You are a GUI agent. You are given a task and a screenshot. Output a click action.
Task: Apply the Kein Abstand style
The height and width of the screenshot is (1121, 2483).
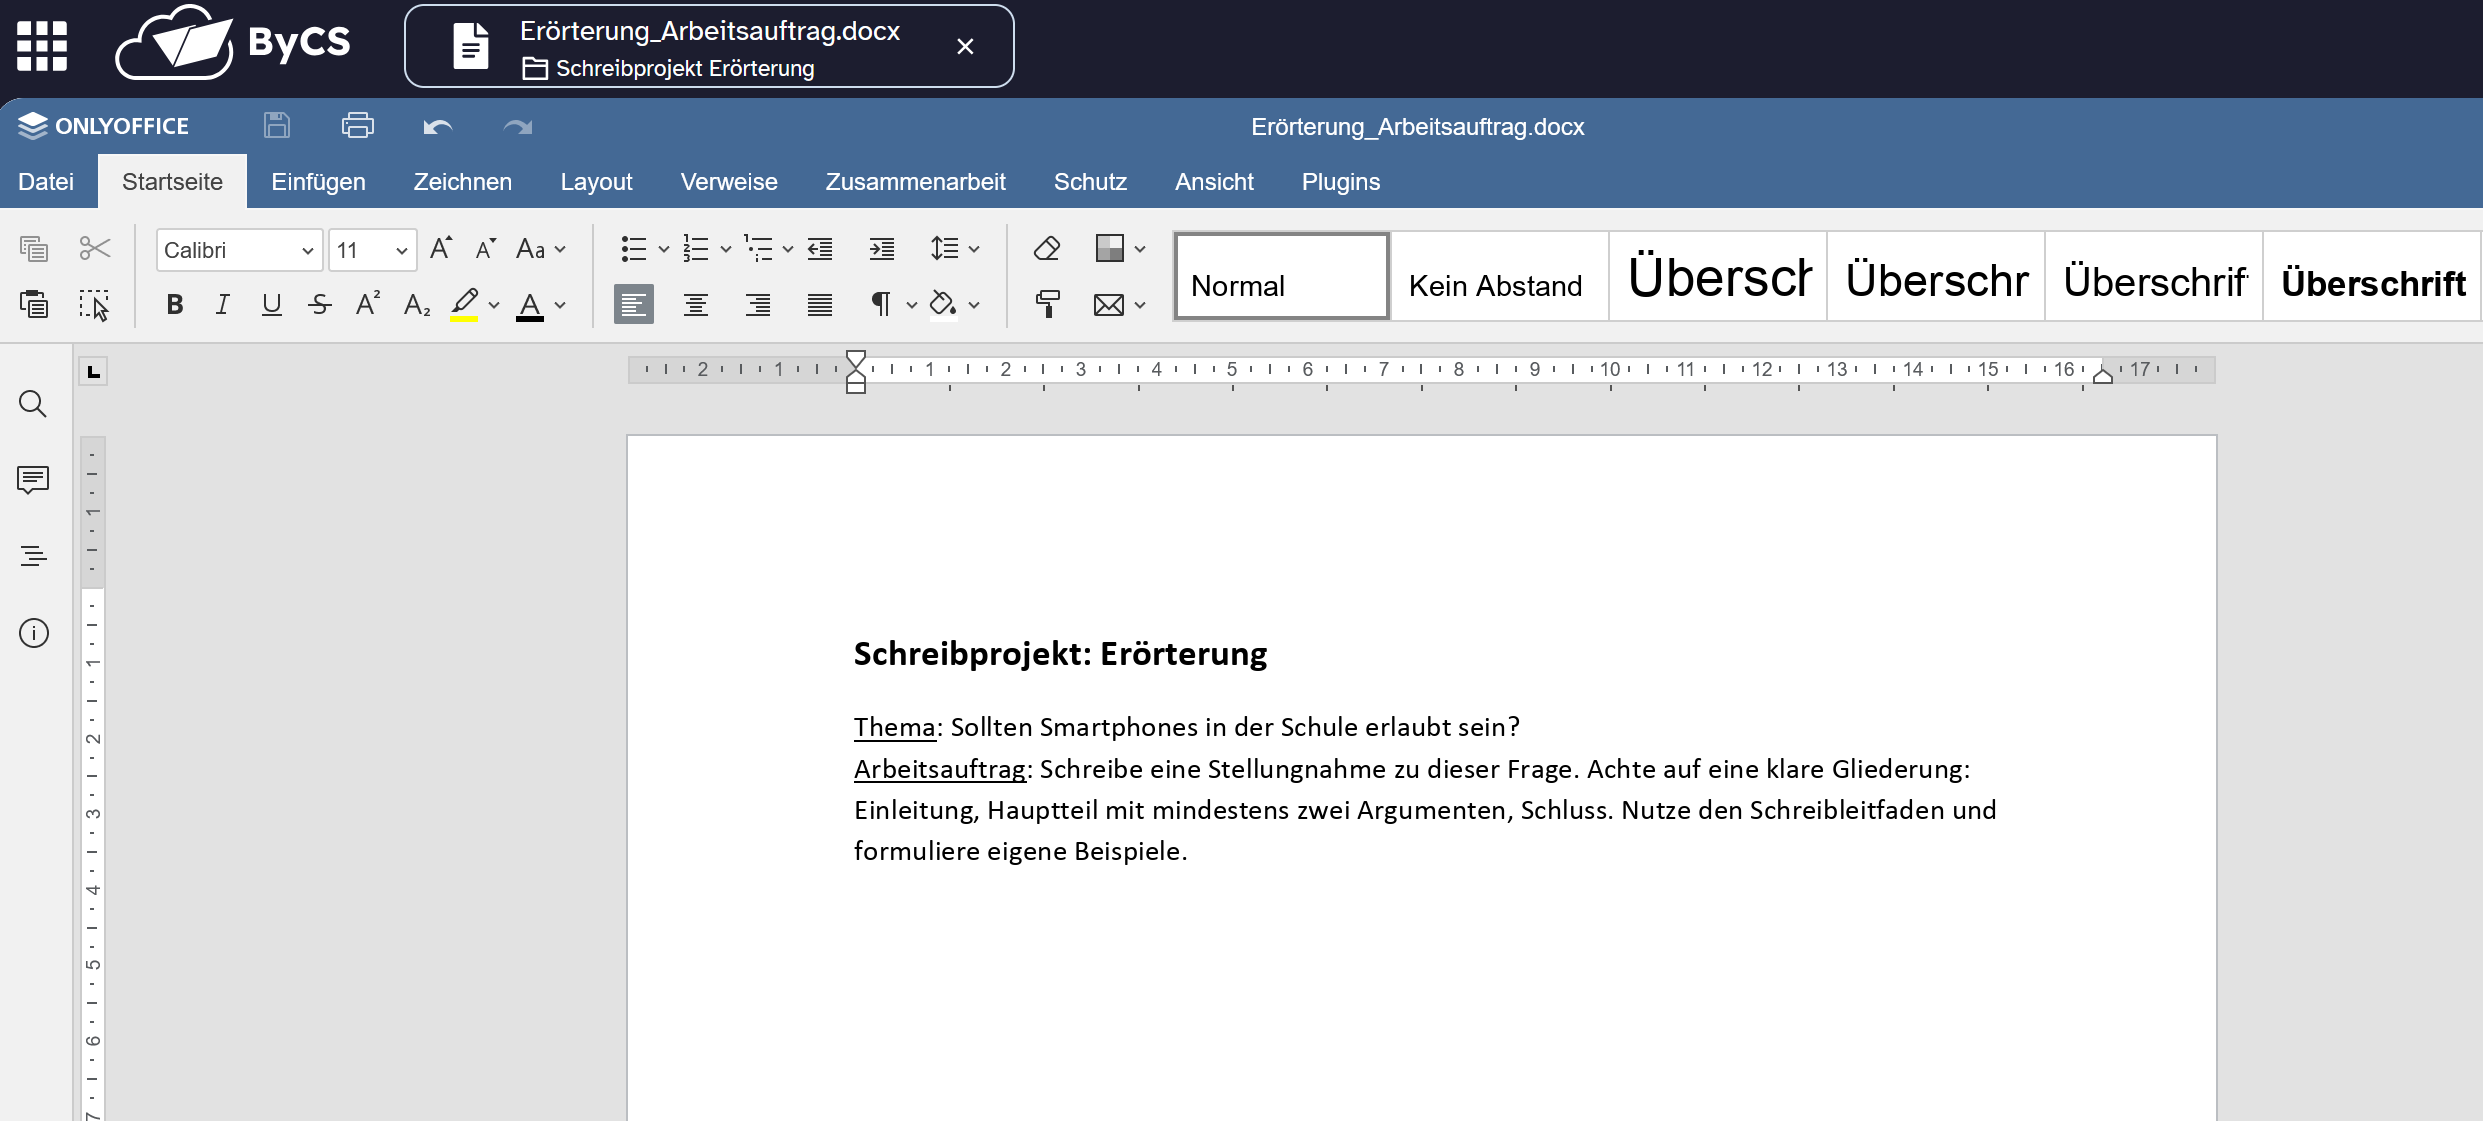[1497, 277]
